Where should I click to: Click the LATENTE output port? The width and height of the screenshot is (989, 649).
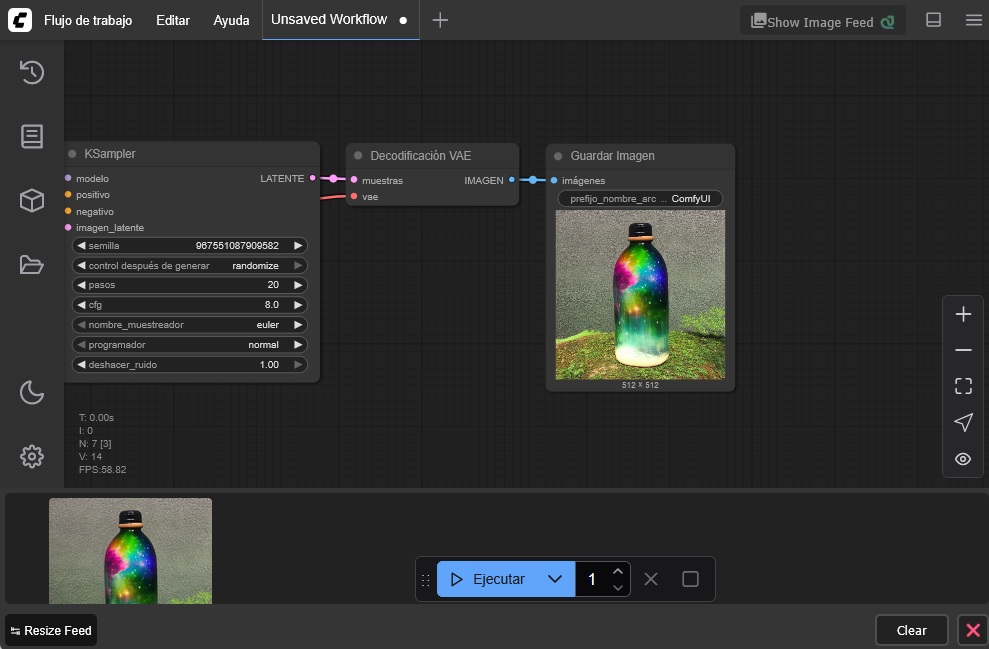tap(312, 178)
